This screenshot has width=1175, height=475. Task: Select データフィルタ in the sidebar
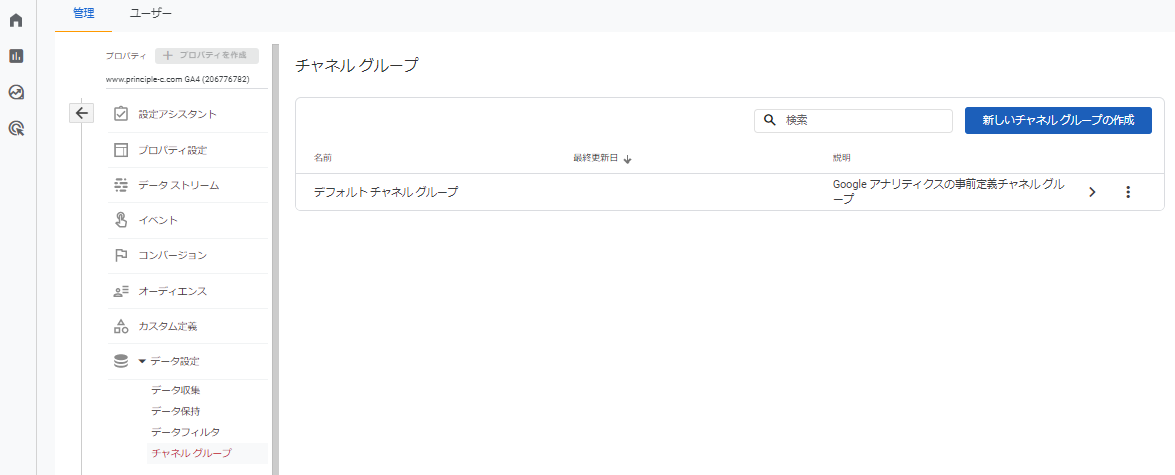click(x=185, y=432)
